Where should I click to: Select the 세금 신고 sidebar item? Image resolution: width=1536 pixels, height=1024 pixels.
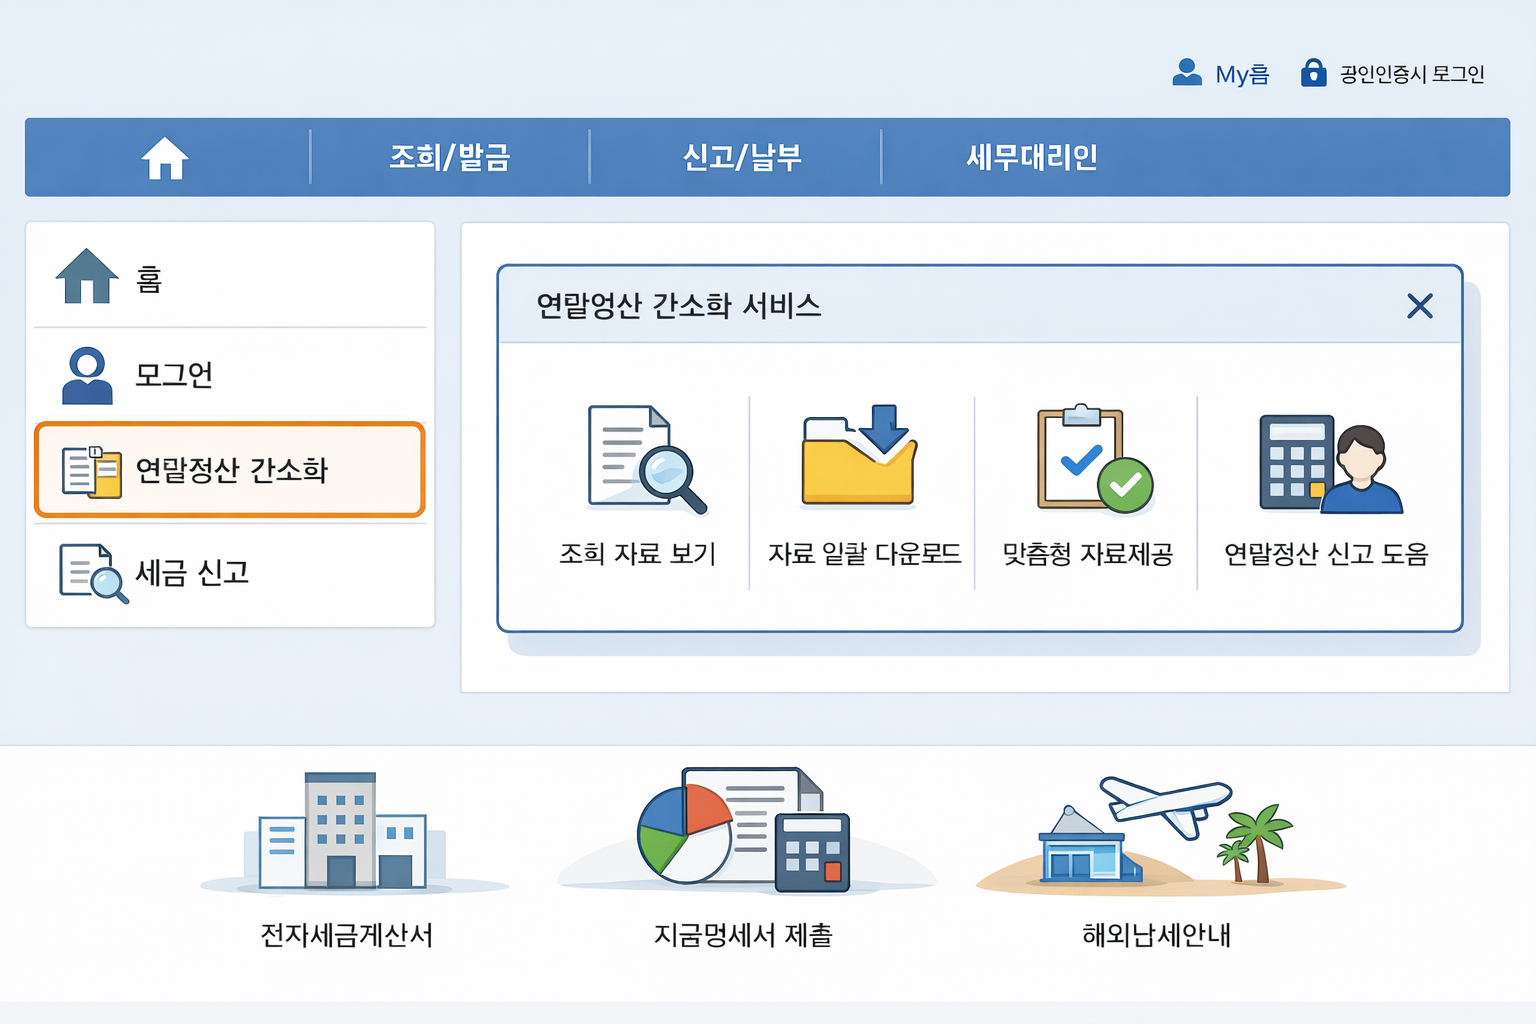pos(230,573)
